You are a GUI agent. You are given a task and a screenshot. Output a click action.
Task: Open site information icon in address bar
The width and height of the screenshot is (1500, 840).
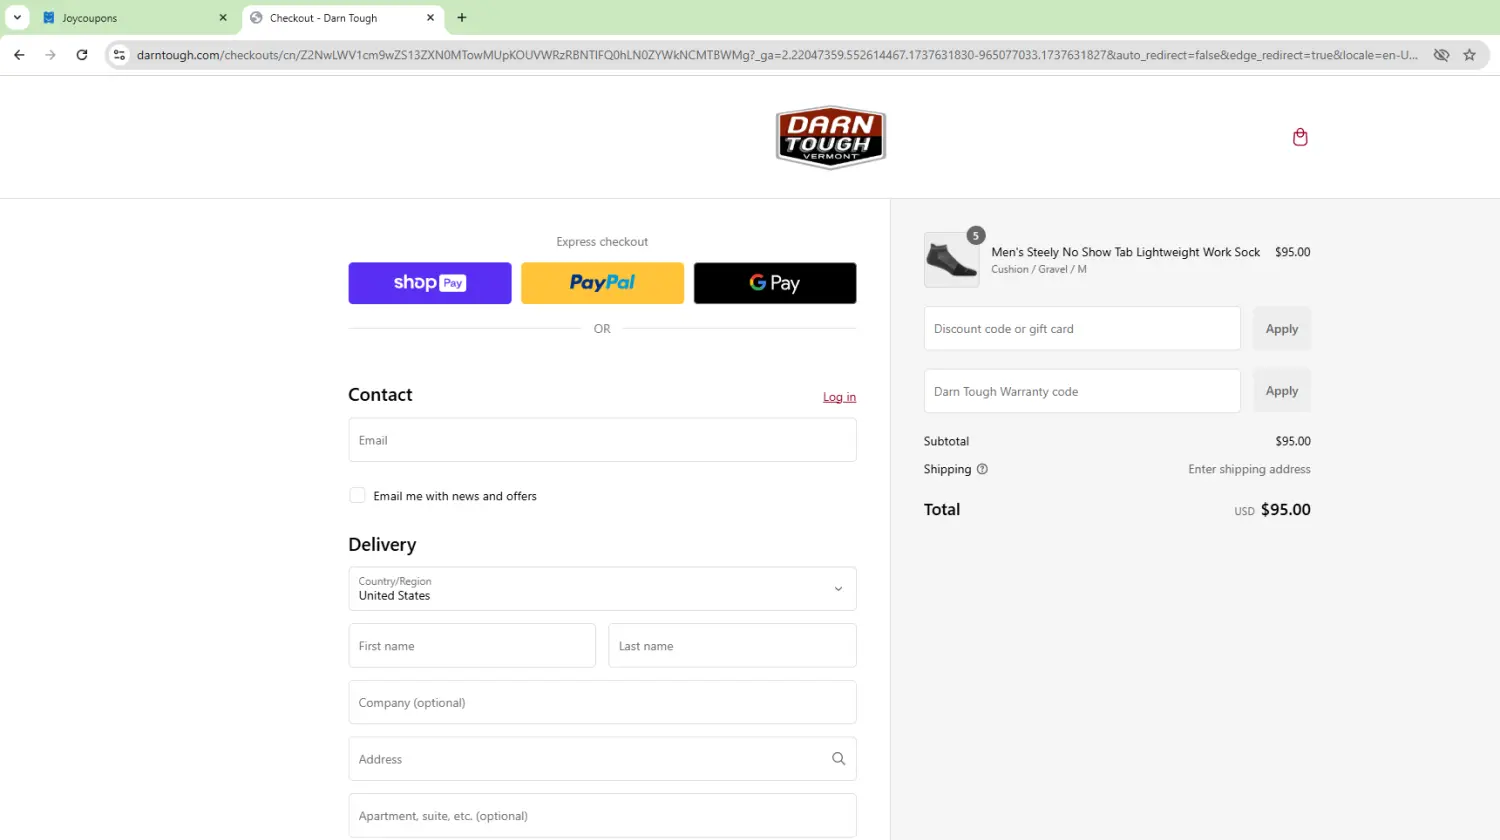tap(119, 55)
